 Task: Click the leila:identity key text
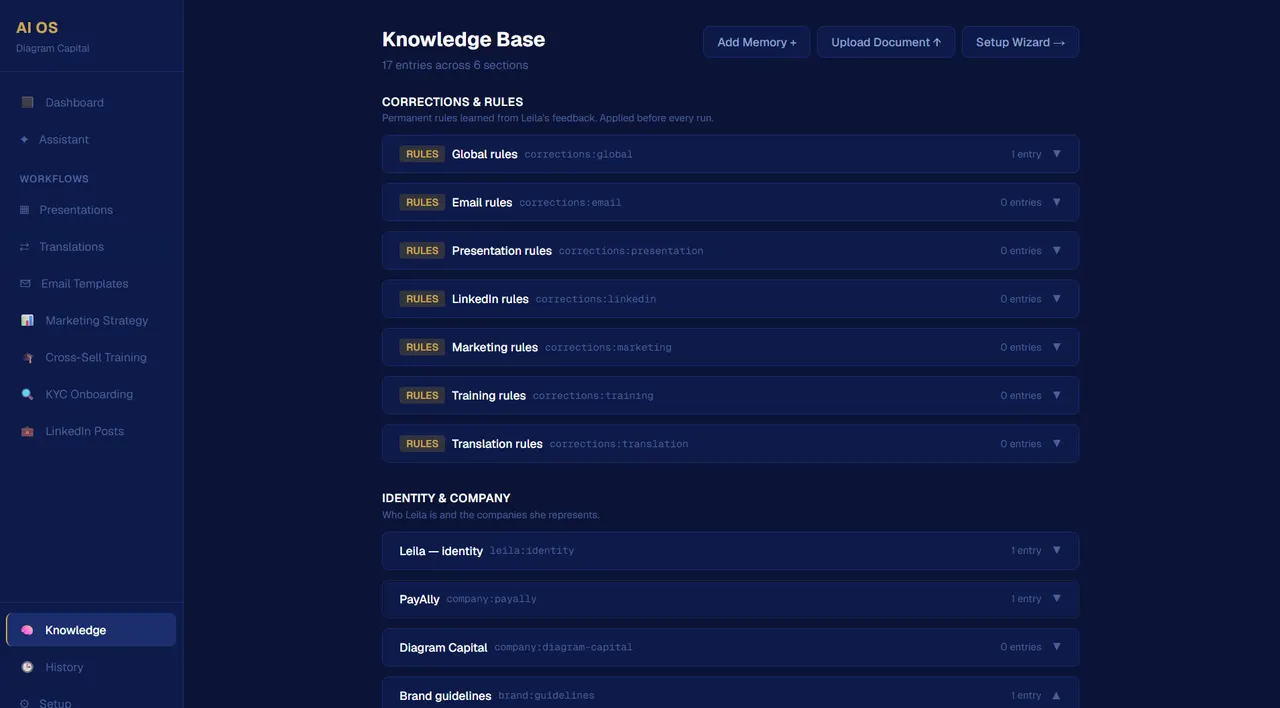click(x=532, y=551)
